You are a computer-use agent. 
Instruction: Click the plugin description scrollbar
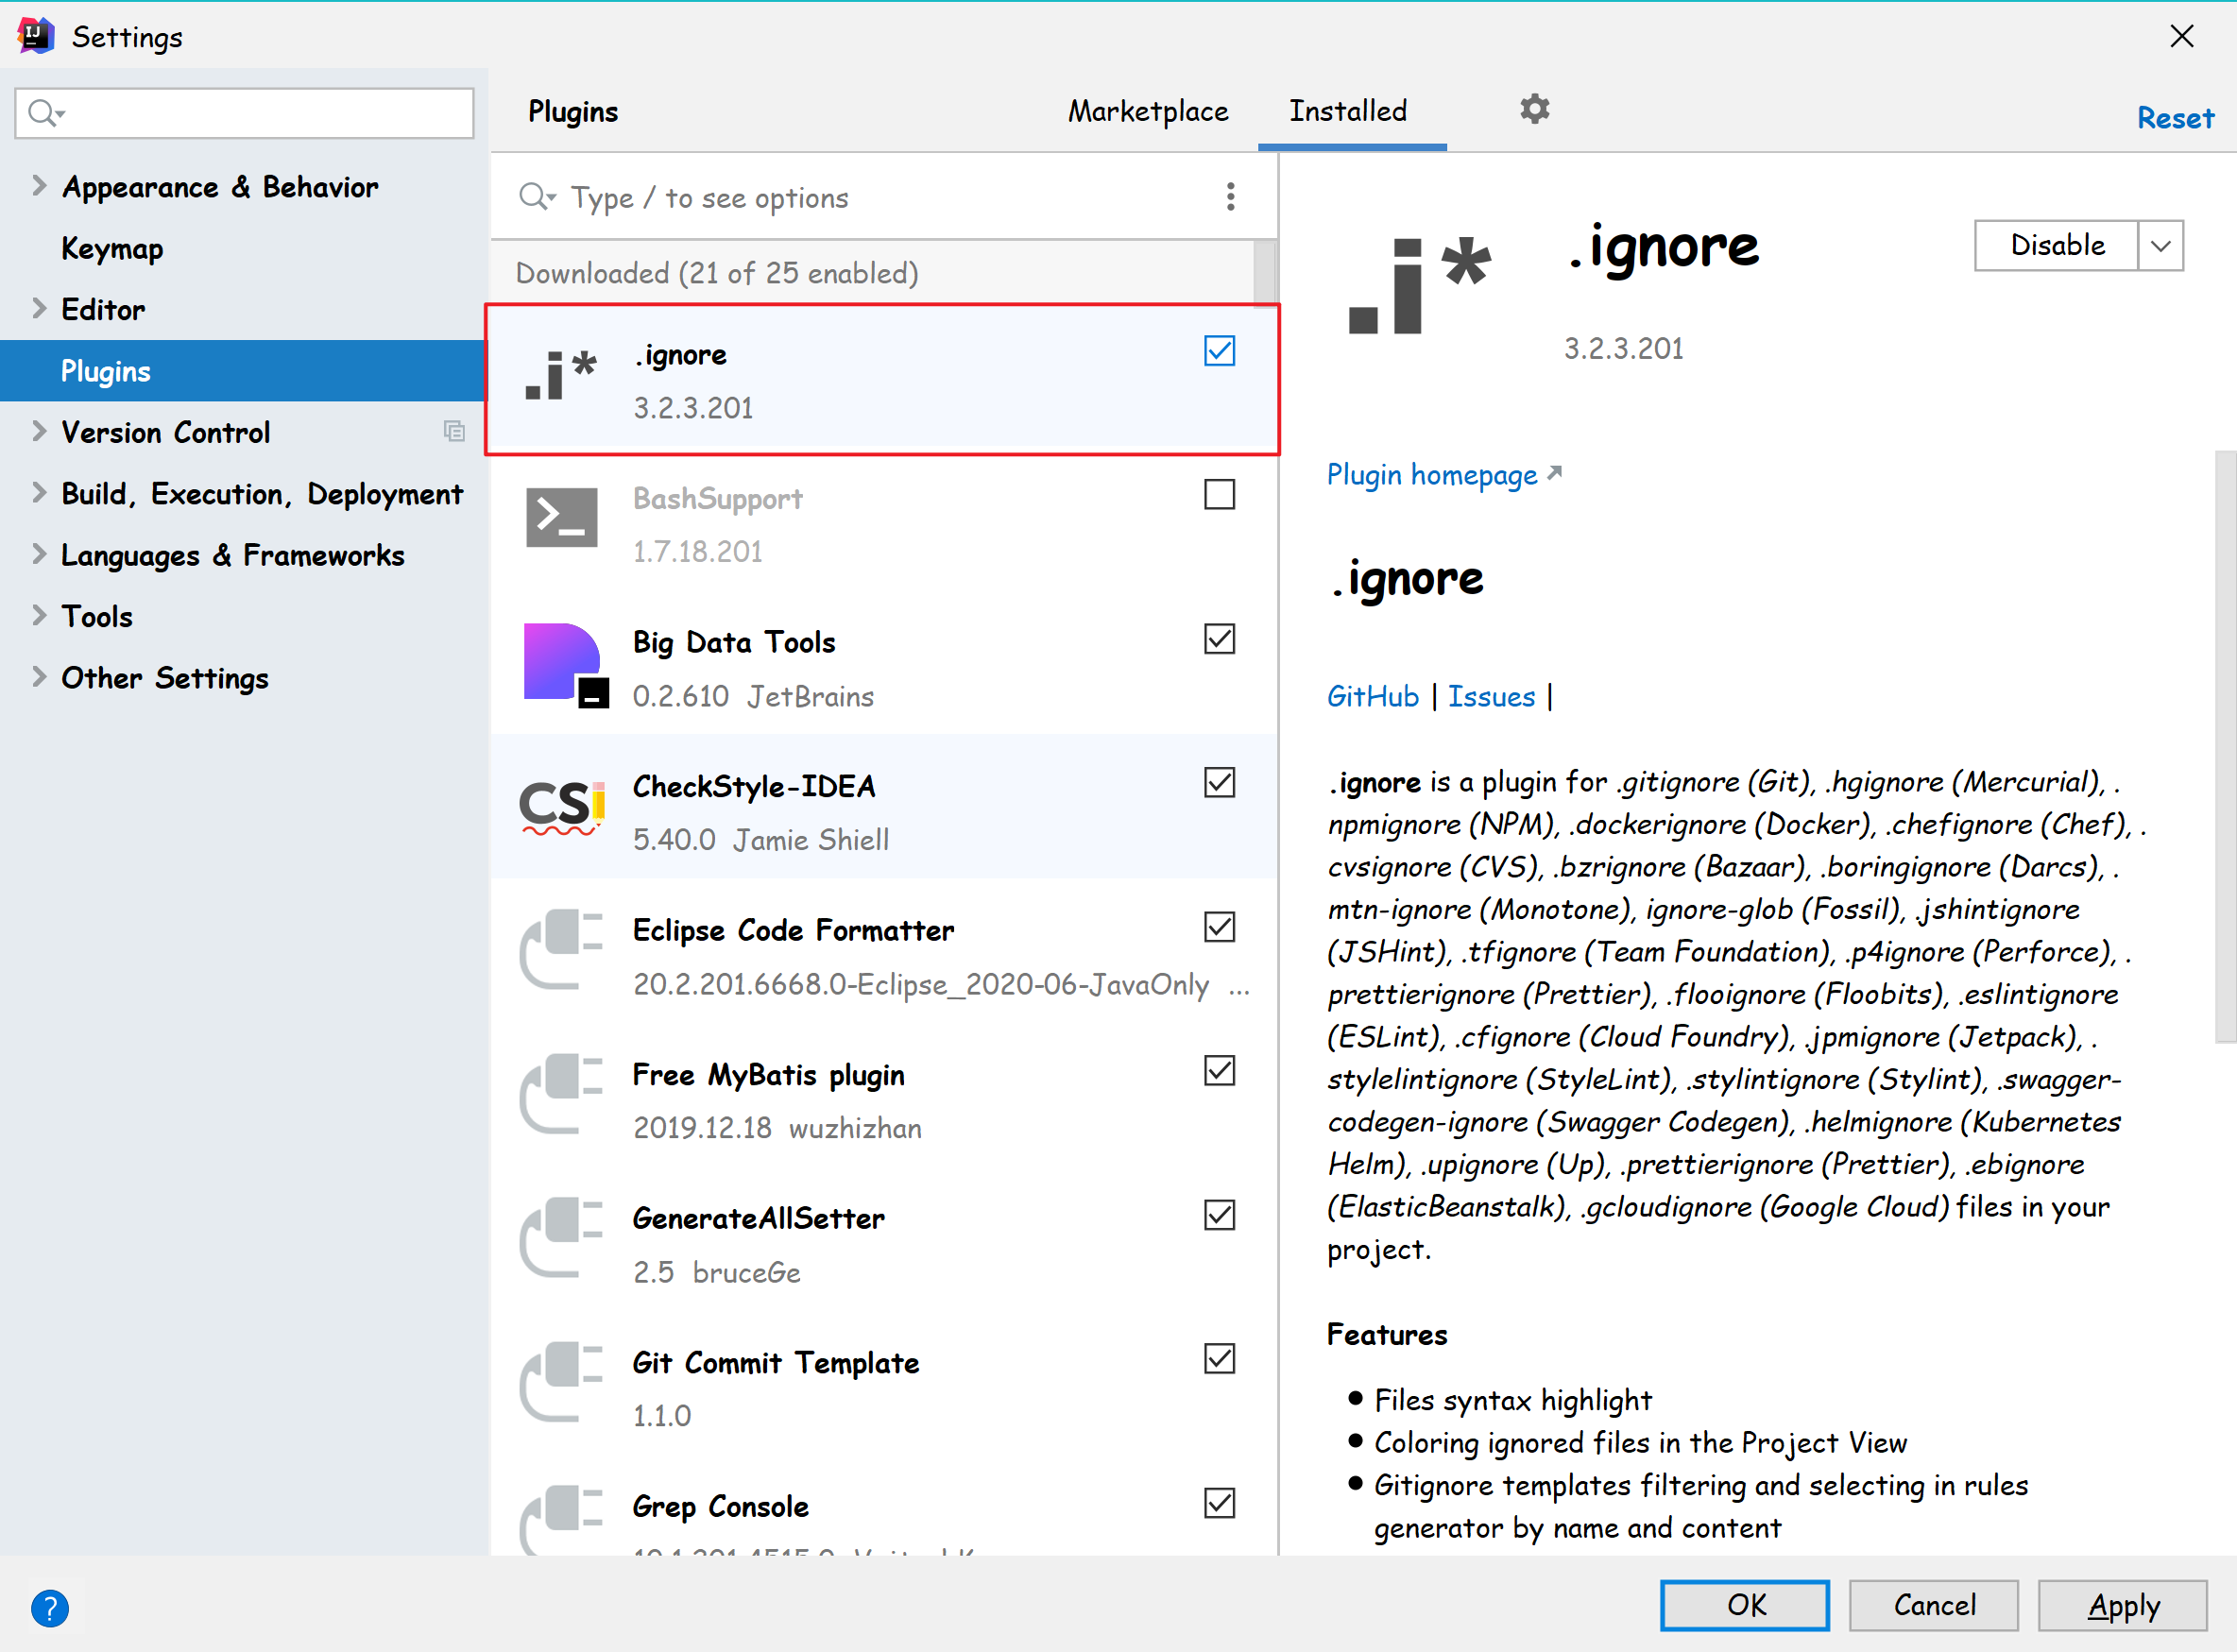(x=2225, y=746)
